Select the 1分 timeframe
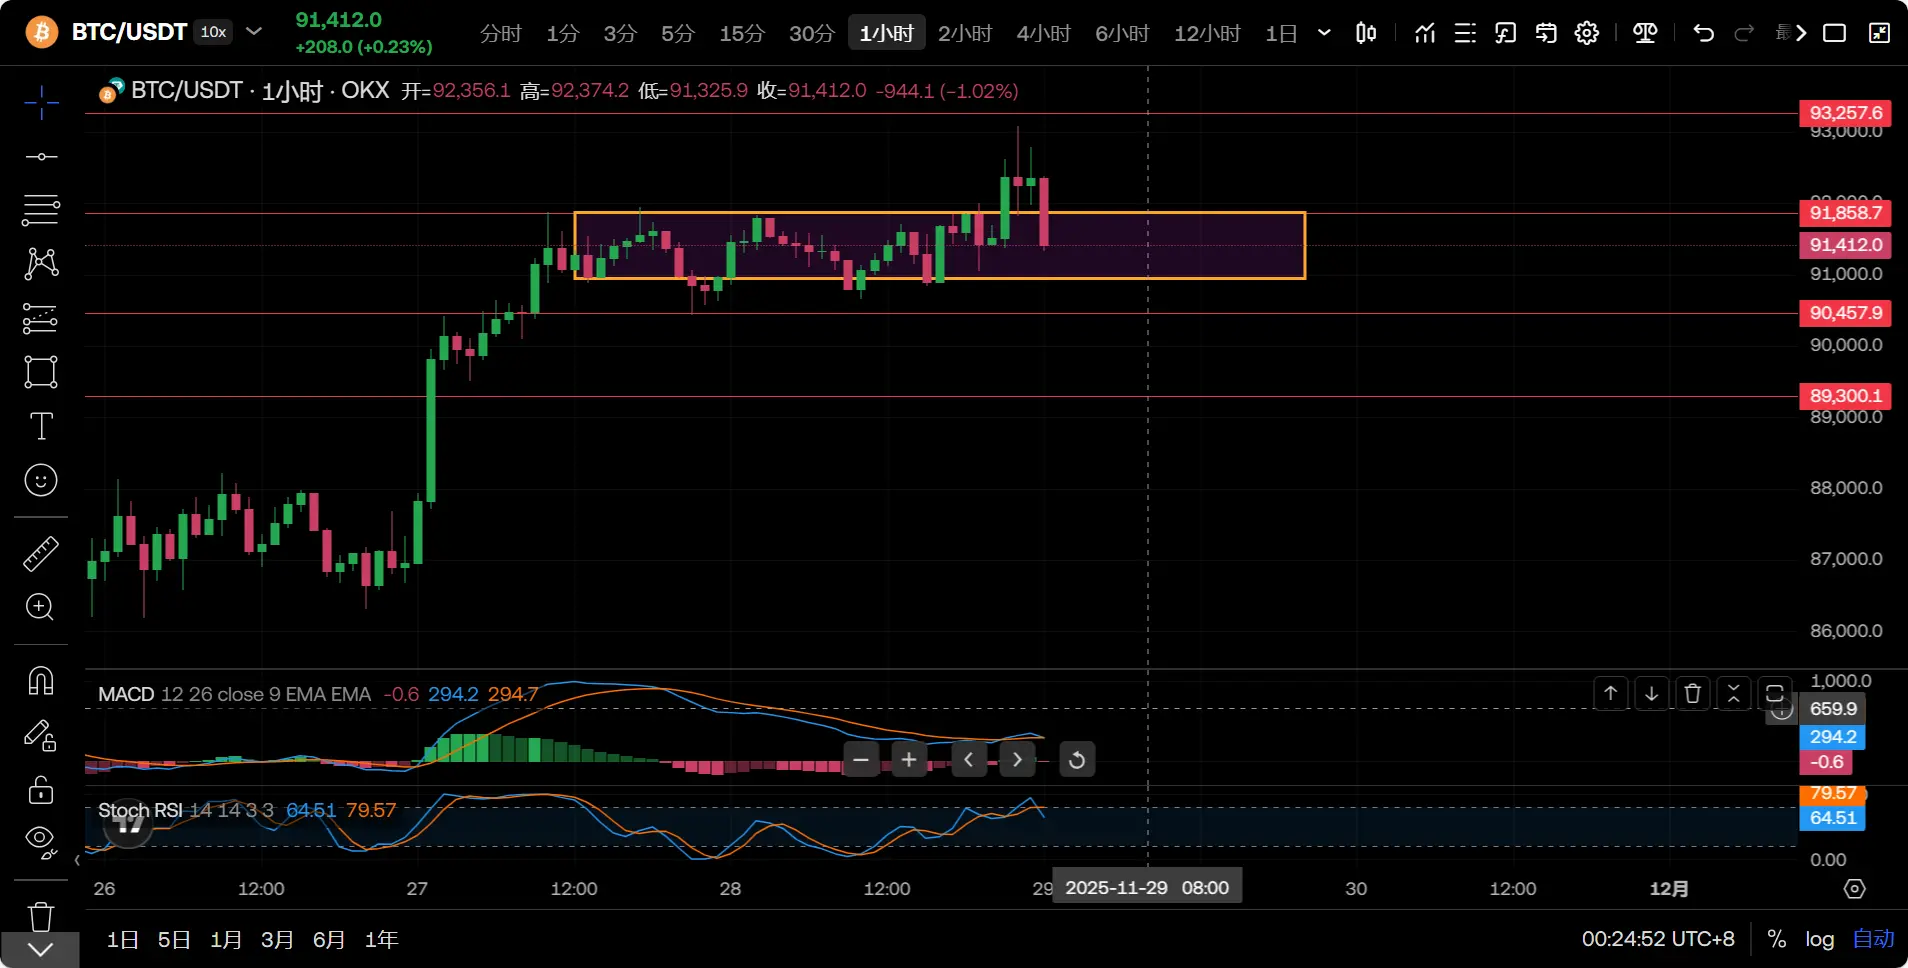Viewport: 1908px width, 968px height. pos(563,33)
